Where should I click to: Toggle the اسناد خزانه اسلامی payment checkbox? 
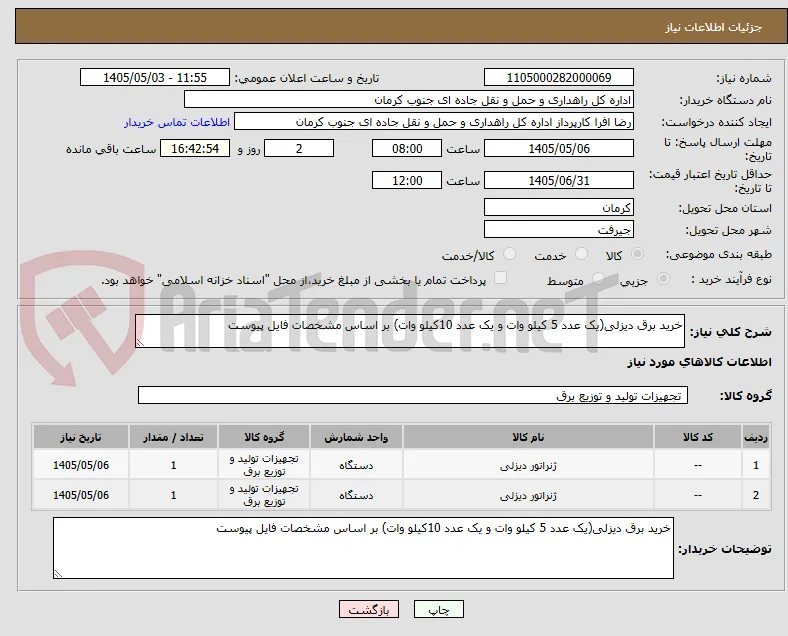pos(500,278)
